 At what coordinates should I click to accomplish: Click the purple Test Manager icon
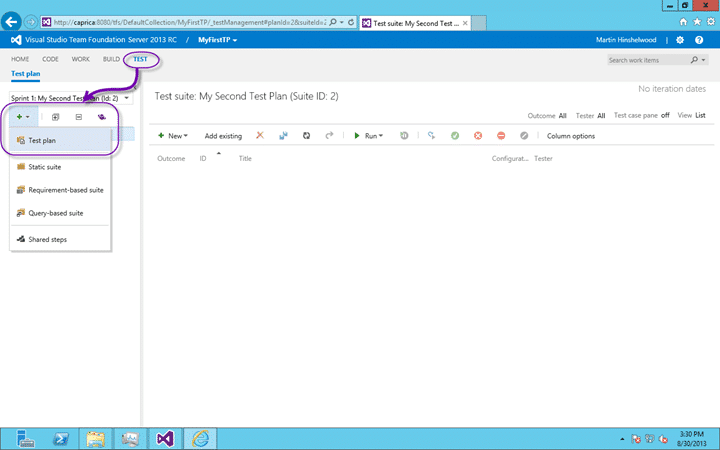[101, 117]
